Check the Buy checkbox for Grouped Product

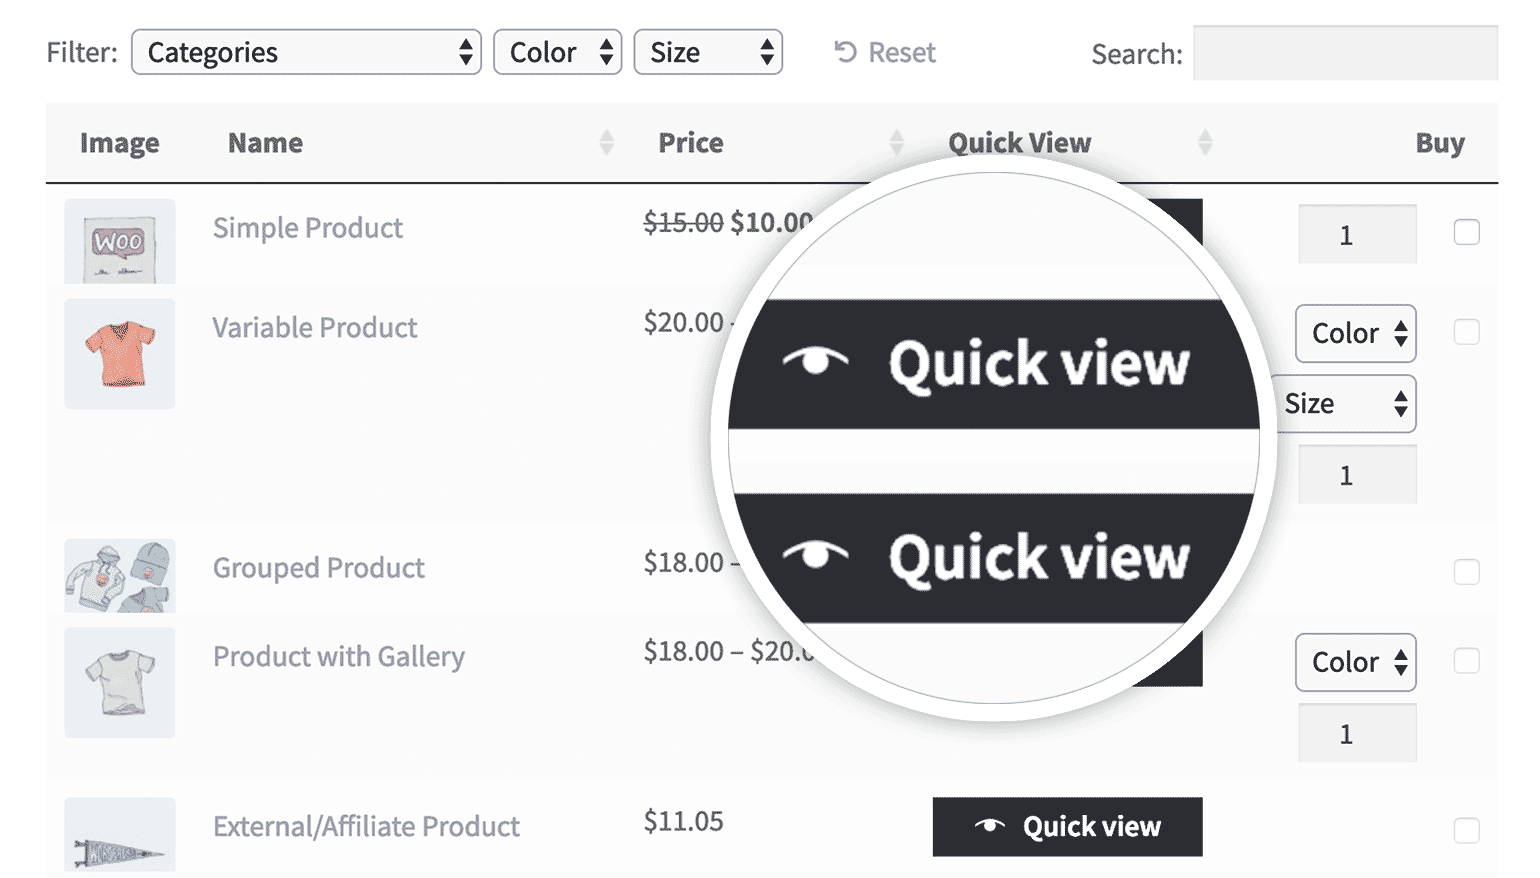1467,571
